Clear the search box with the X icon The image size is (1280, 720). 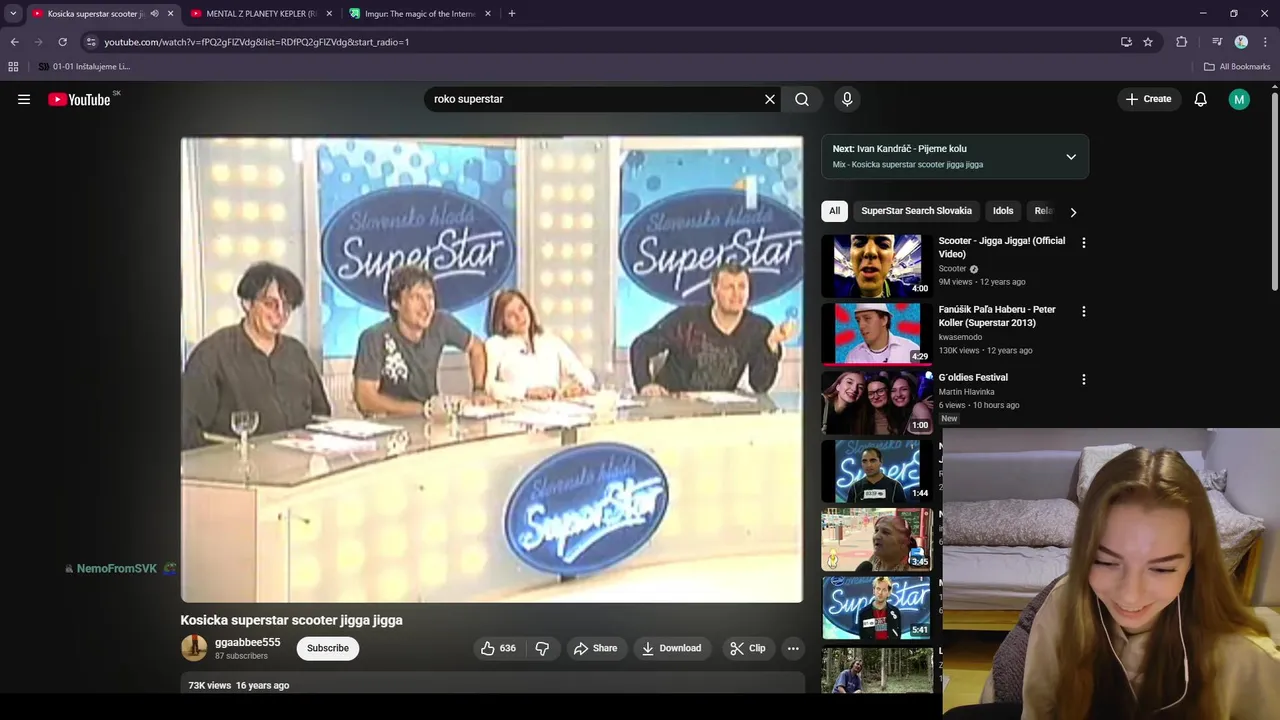pos(770,99)
